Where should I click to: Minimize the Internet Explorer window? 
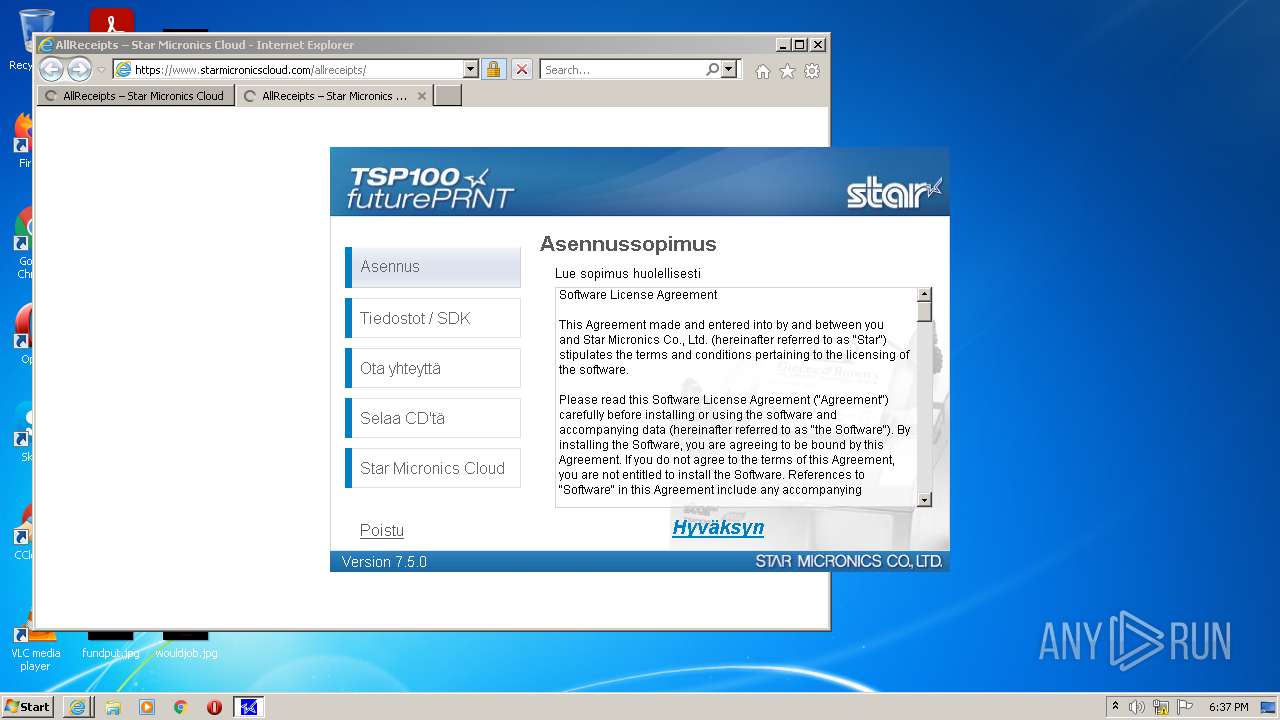(782, 45)
